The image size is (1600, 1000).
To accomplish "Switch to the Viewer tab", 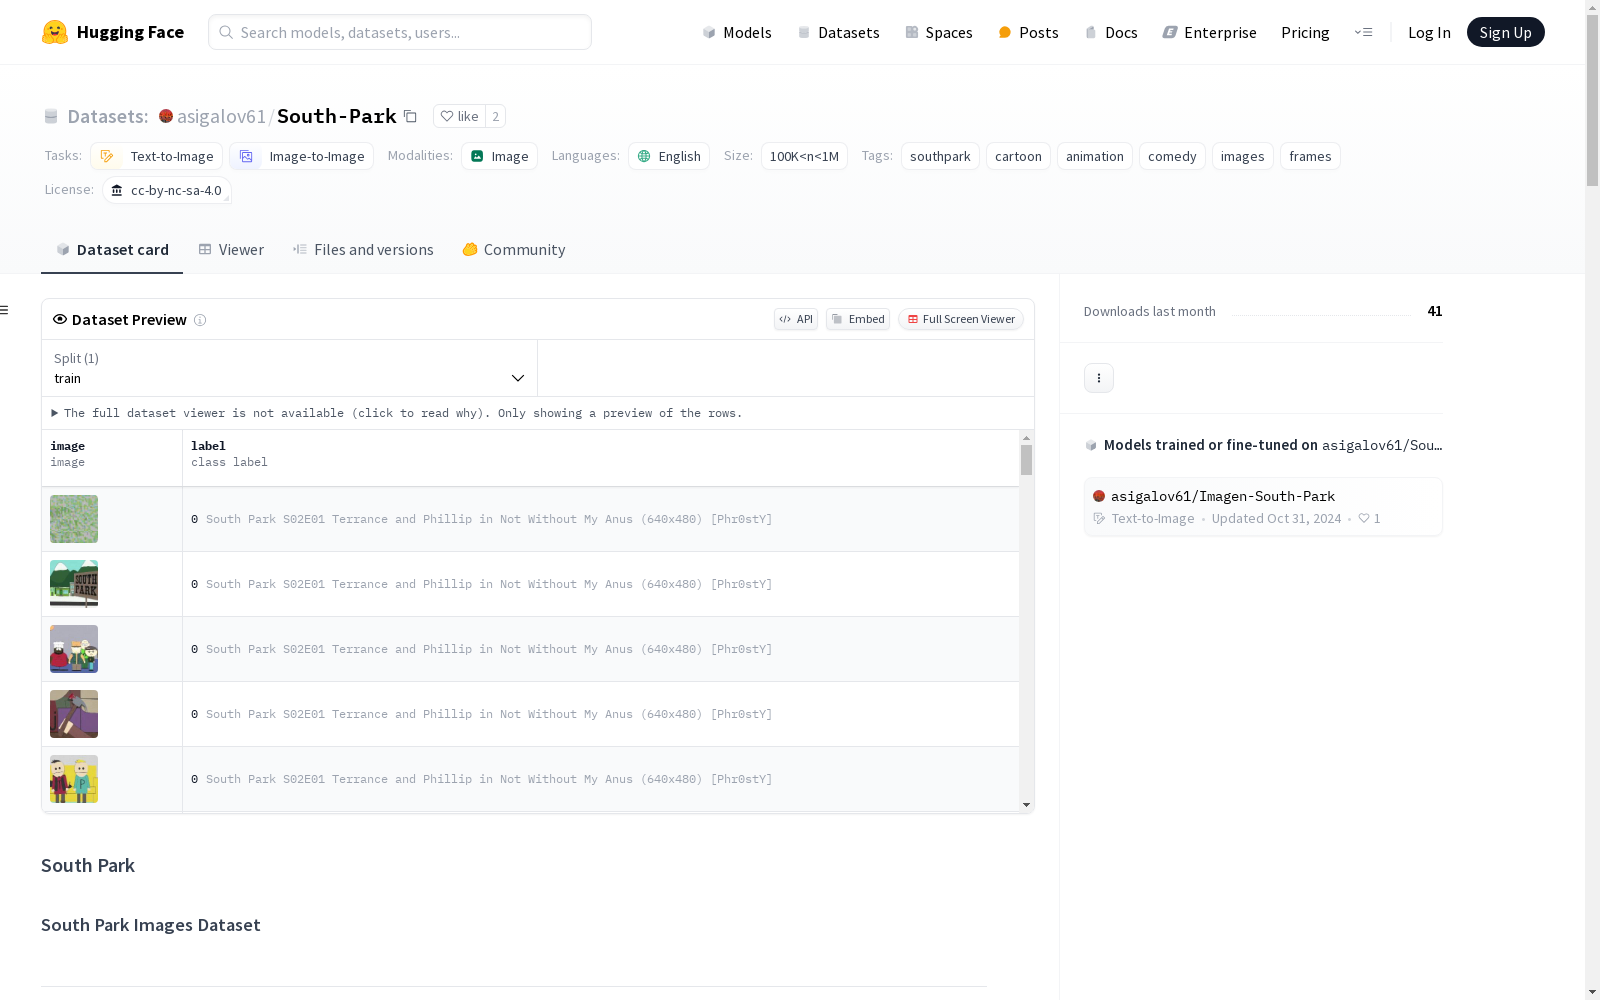I will [x=231, y=250].
